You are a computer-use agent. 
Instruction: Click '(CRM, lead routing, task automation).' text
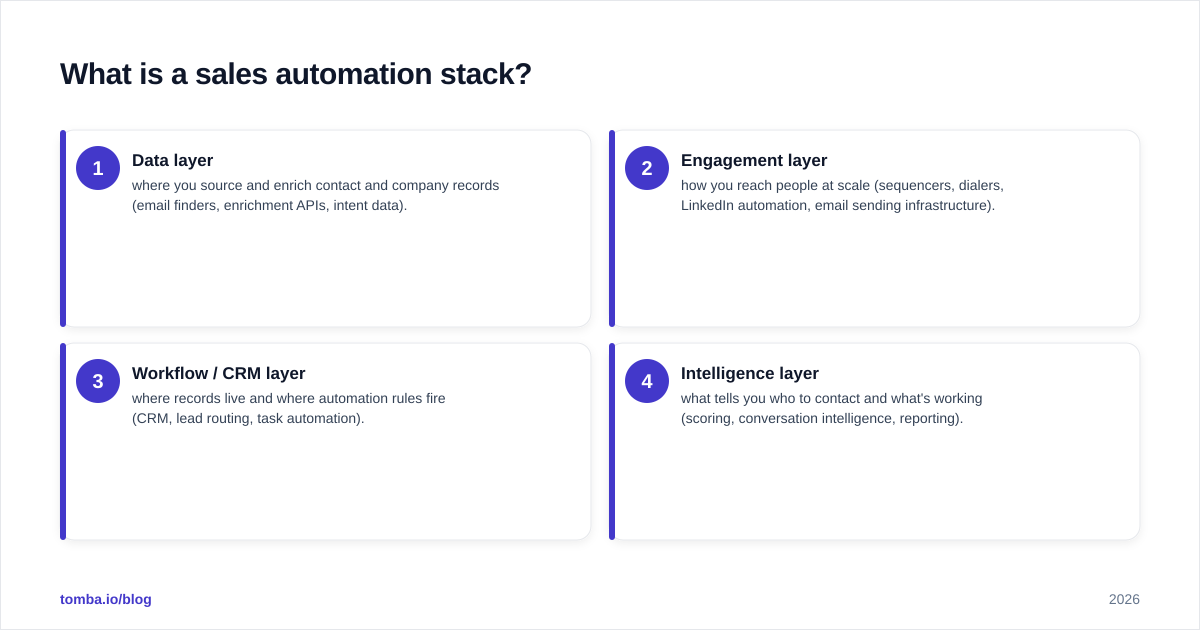[x=248, y=418]
